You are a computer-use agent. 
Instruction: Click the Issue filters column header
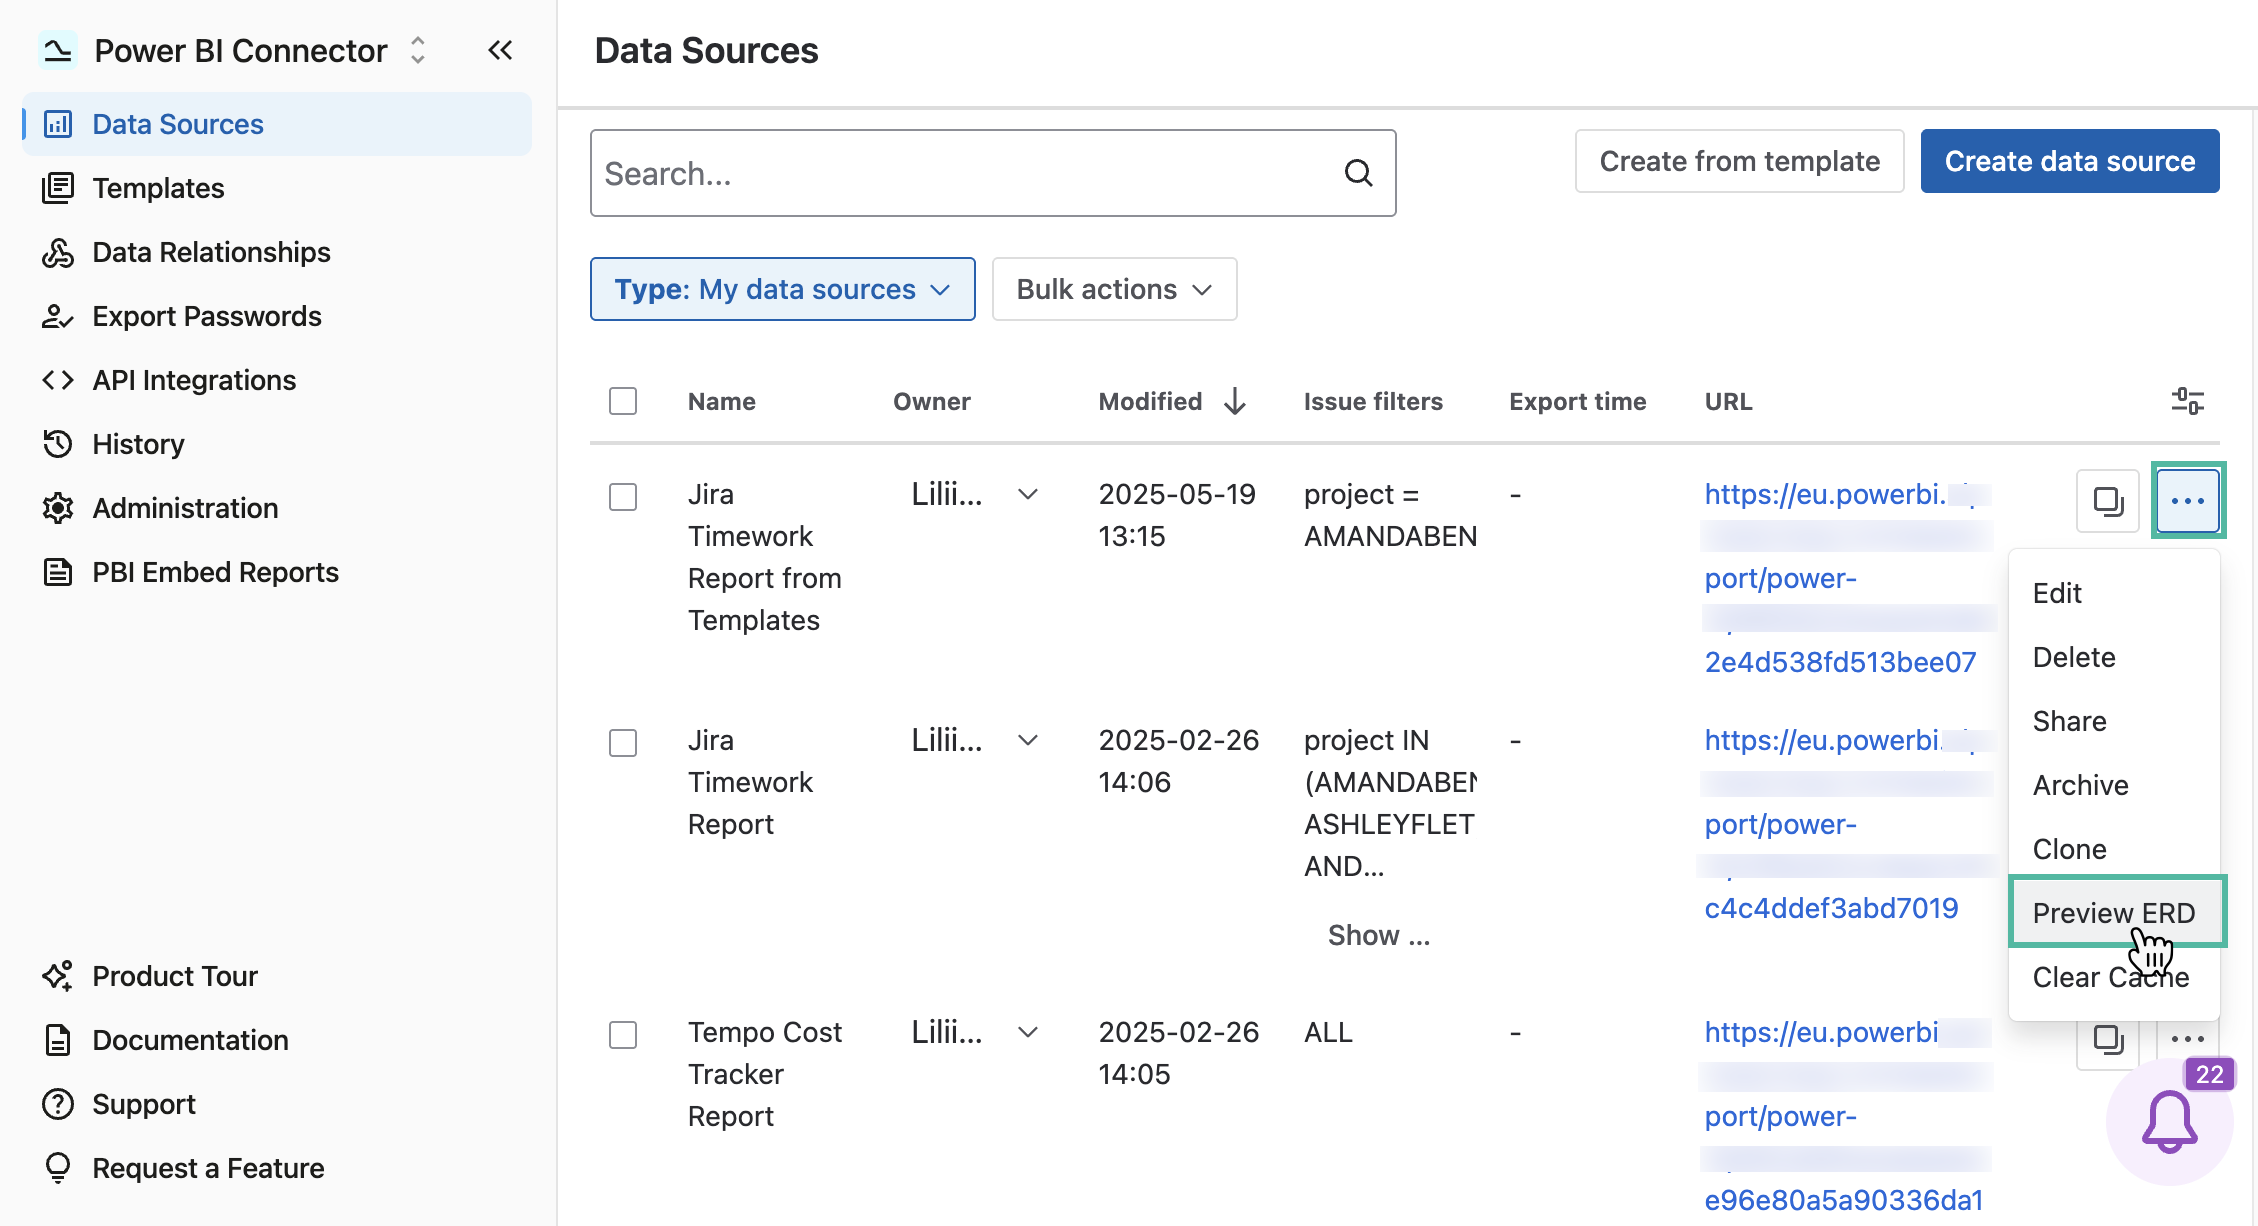tap(1373, 401)
